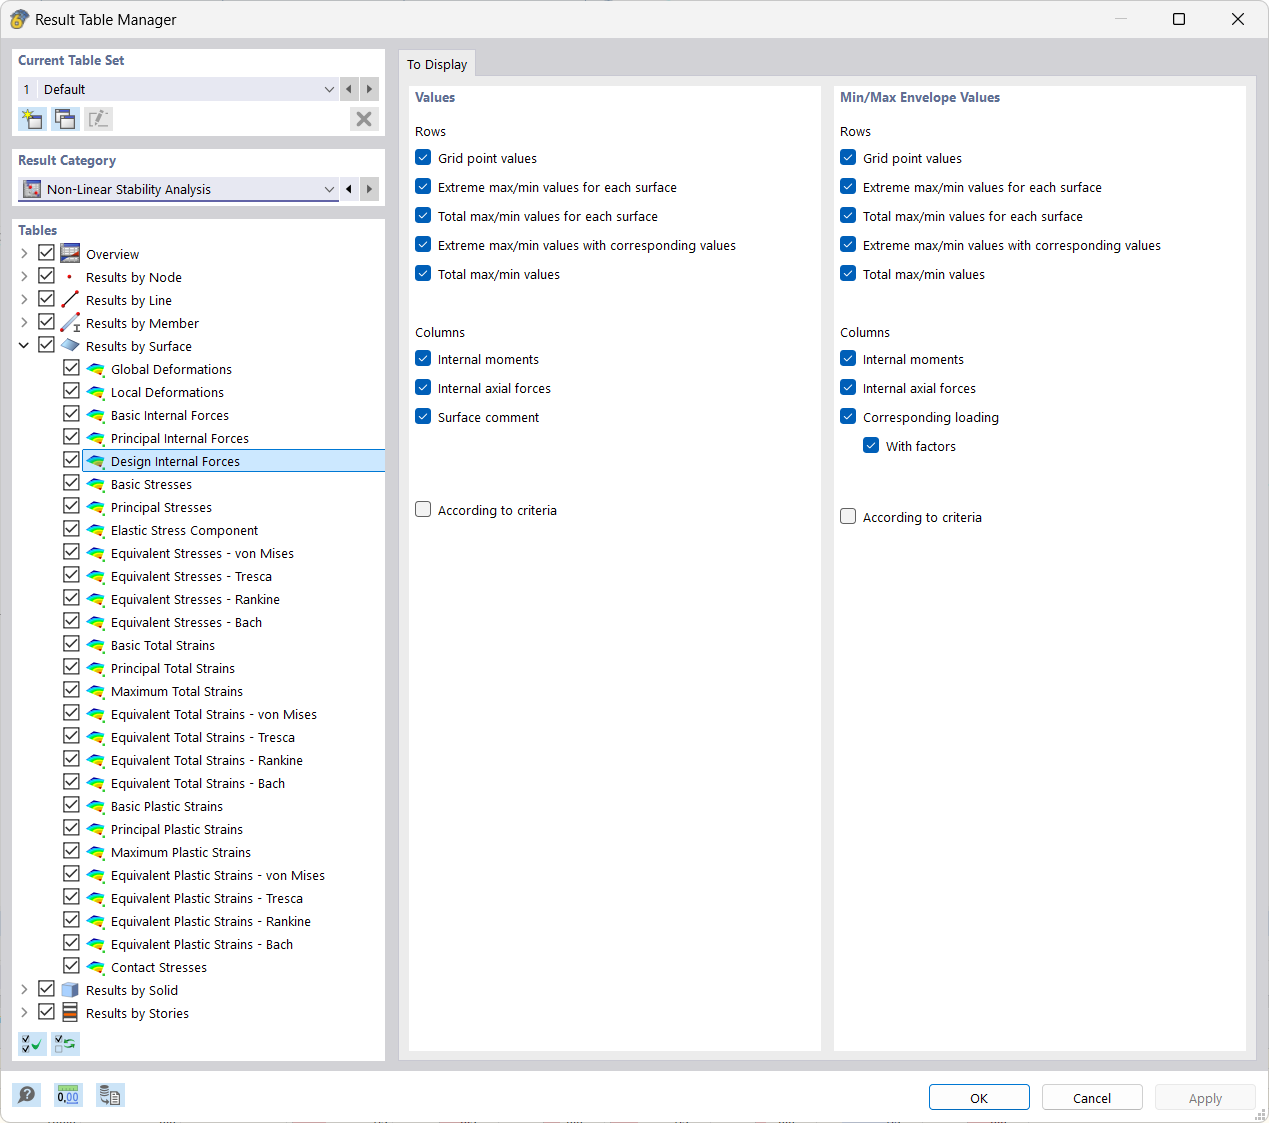The height and width of the screenshot is (1123, 1269).
Task: Disable With factors under Corresponding loading
Action: [x=871, y=445]
